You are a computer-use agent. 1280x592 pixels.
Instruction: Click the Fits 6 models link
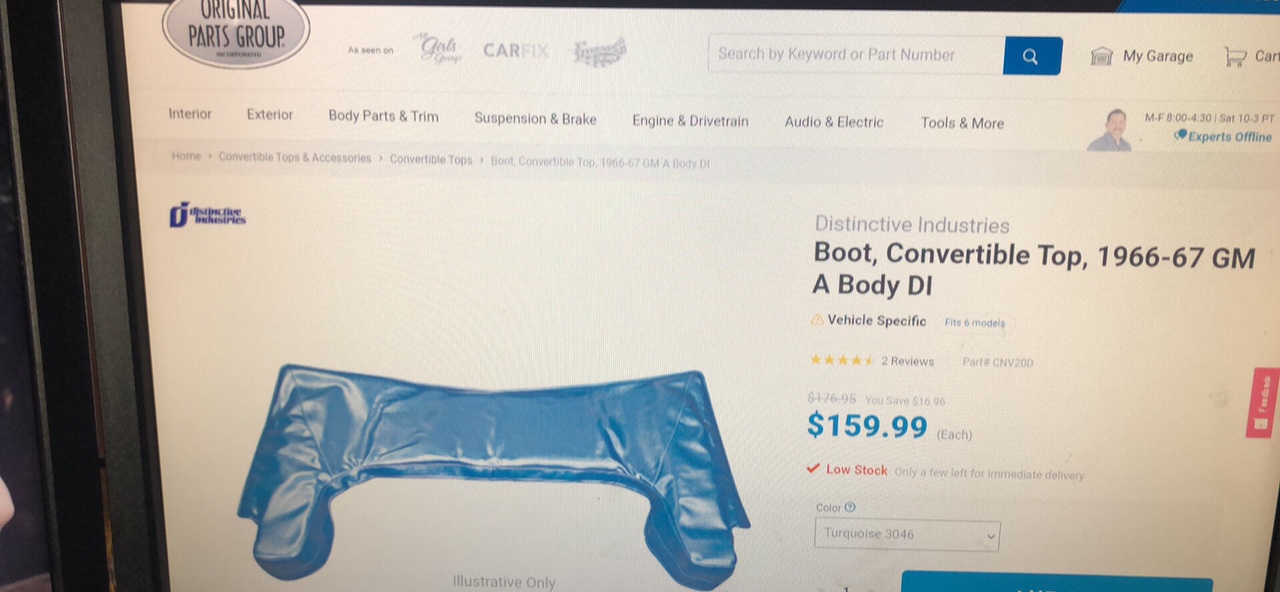(974, 323)
